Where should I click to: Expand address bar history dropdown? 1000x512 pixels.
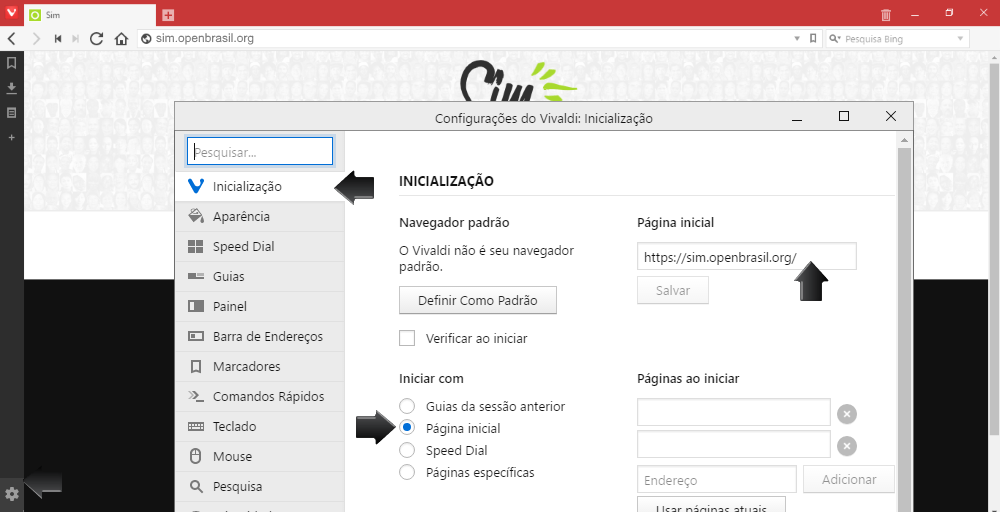797,39
